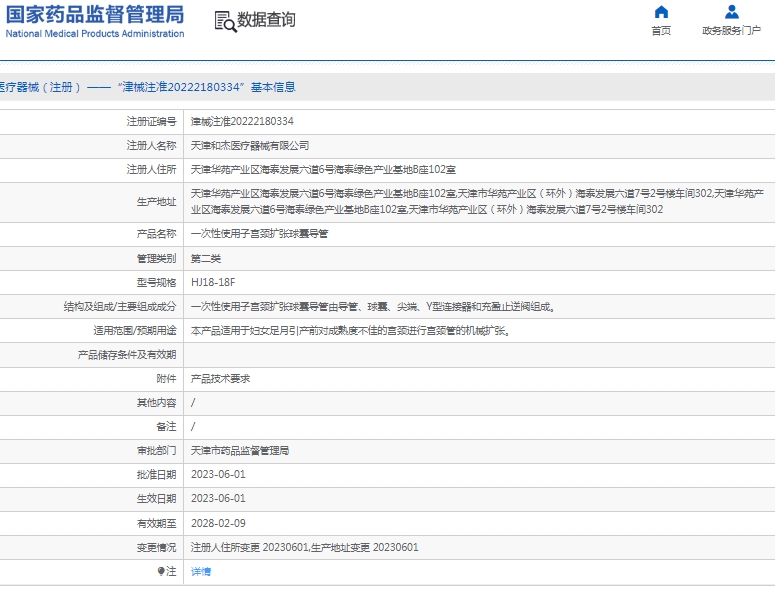Click expiry date 2028-02-09

click(x=218, y=523)
